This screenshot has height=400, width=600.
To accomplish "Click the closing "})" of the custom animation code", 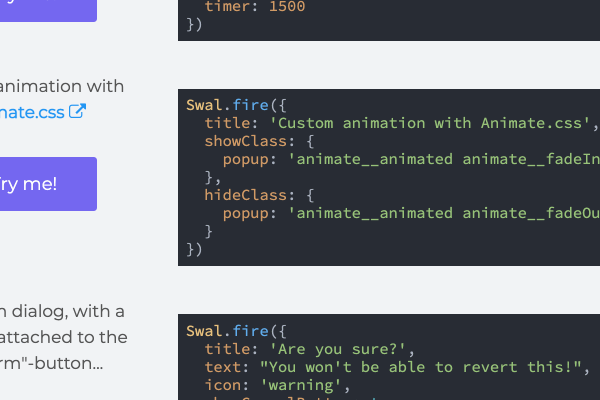I will pos(194,249).
